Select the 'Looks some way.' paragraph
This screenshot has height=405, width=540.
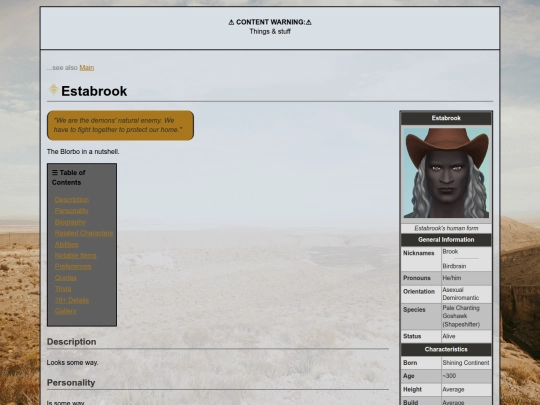click(x=72, y=363)
